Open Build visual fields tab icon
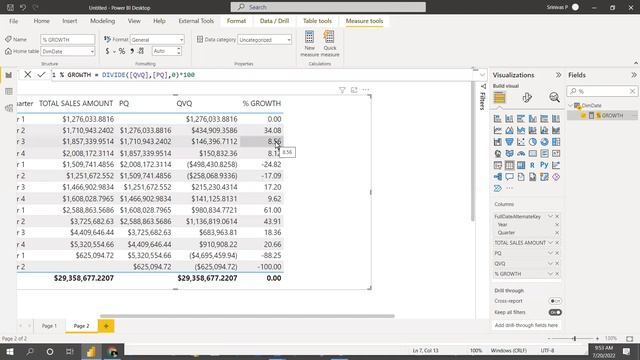The image size is (640, 360). tap(500, 98)
